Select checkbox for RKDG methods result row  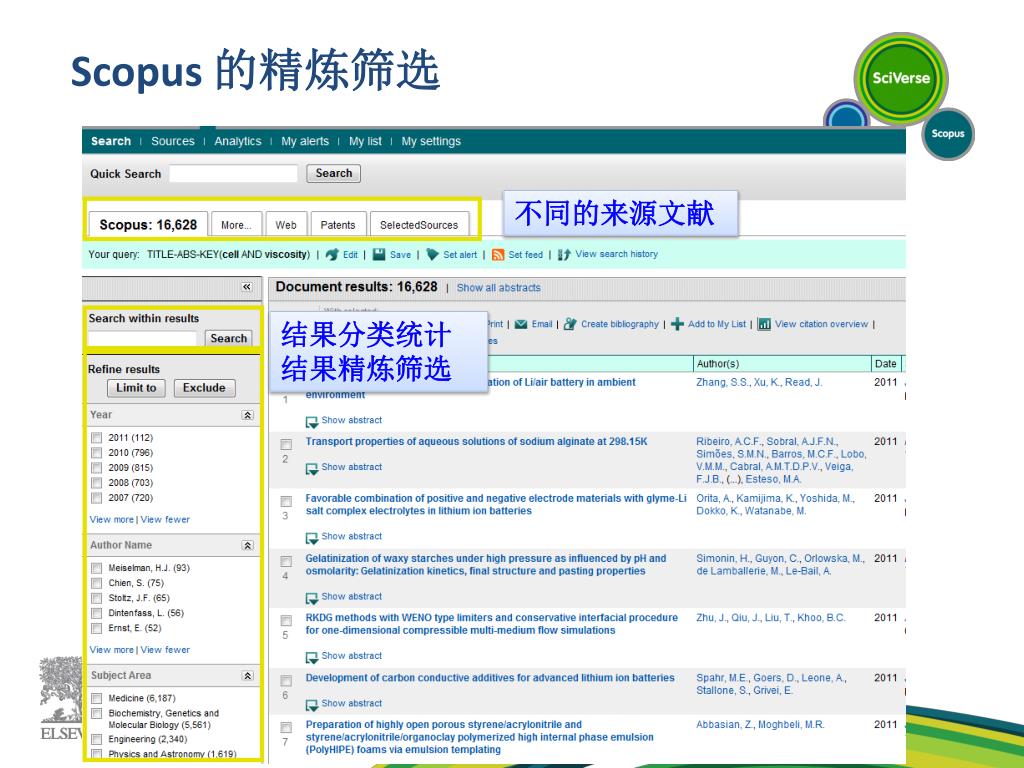(286, 620)
